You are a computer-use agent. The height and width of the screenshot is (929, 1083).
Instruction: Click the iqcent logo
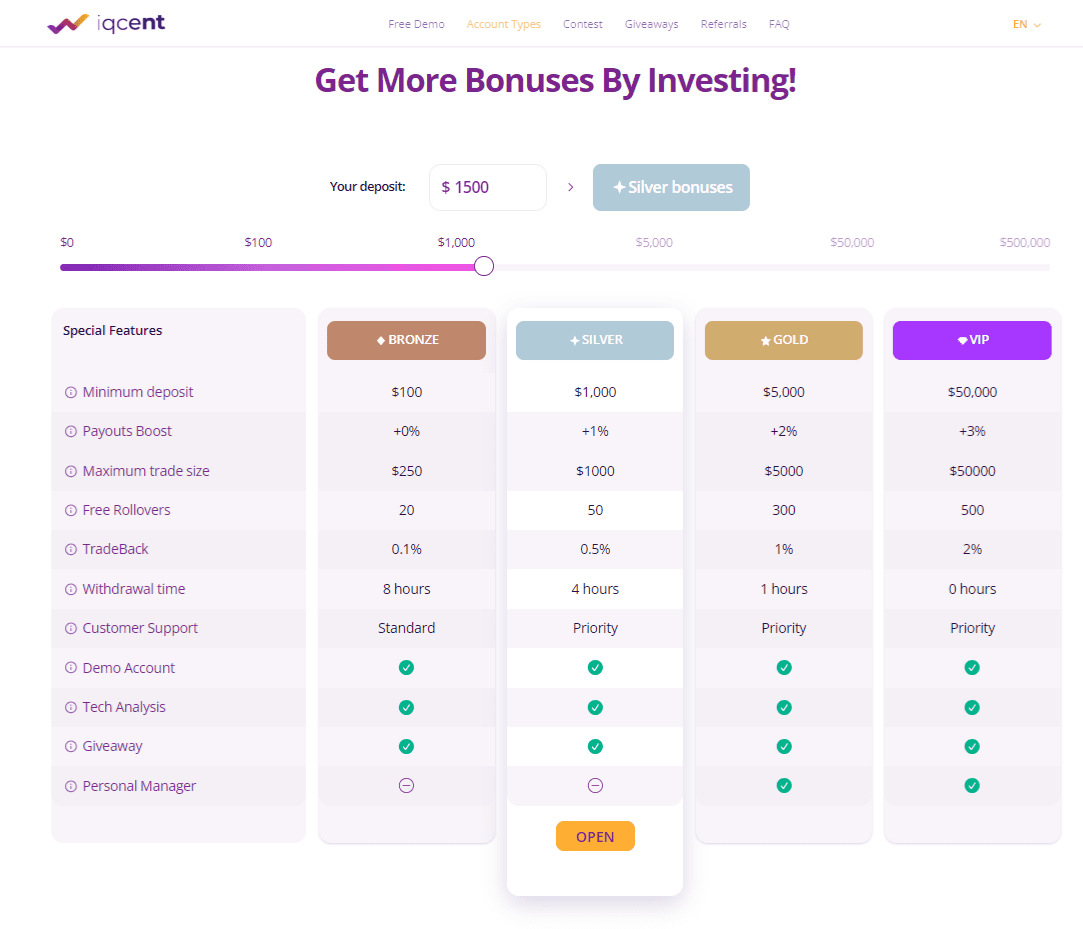pos(105,23)
